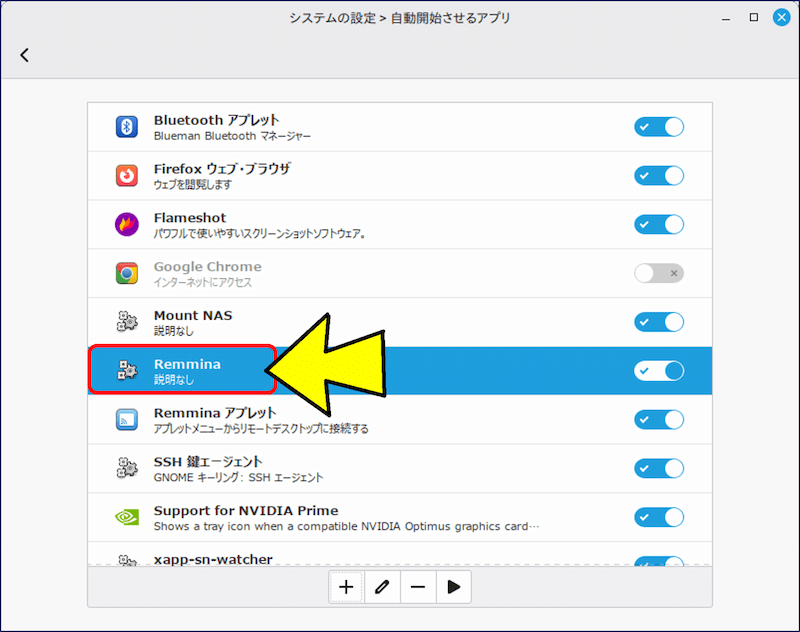The width and height of the screenshot is (800, 632).
Task: Enable Google Chrome autostart toggle
Action: point(658,273)
